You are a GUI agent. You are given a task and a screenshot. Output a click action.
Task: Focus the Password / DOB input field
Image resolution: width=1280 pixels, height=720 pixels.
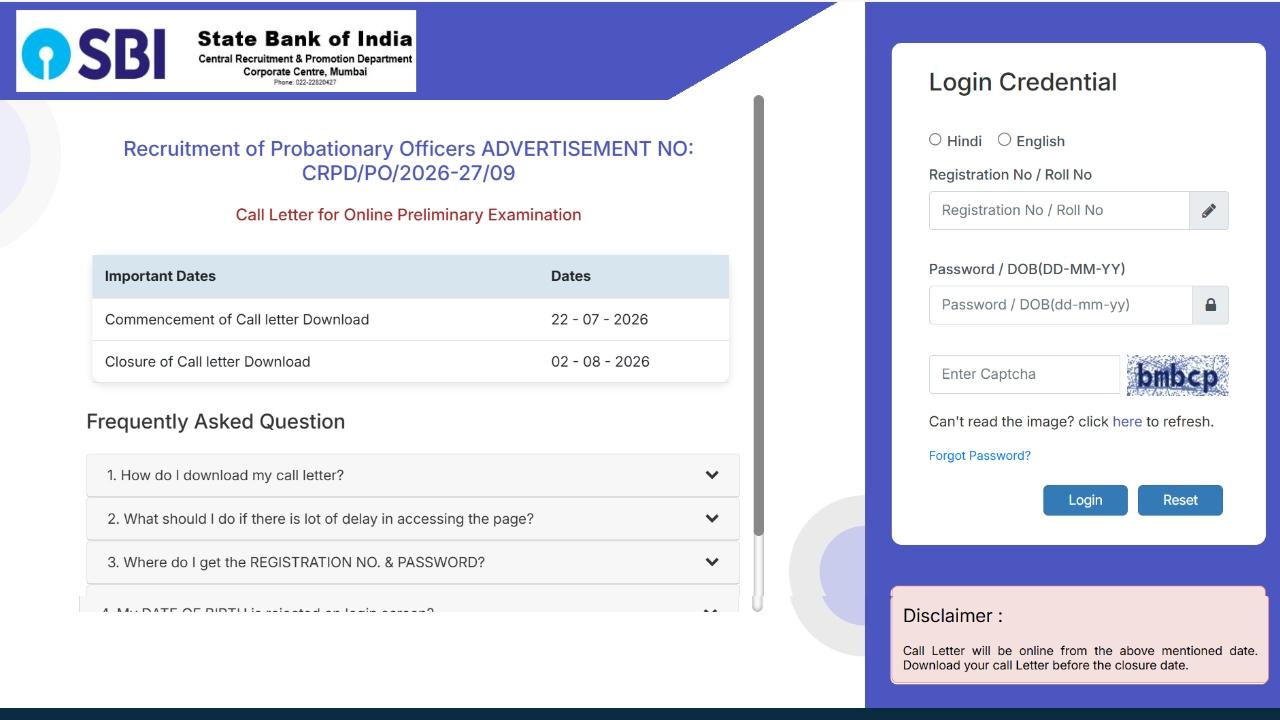pos(1060,305)
